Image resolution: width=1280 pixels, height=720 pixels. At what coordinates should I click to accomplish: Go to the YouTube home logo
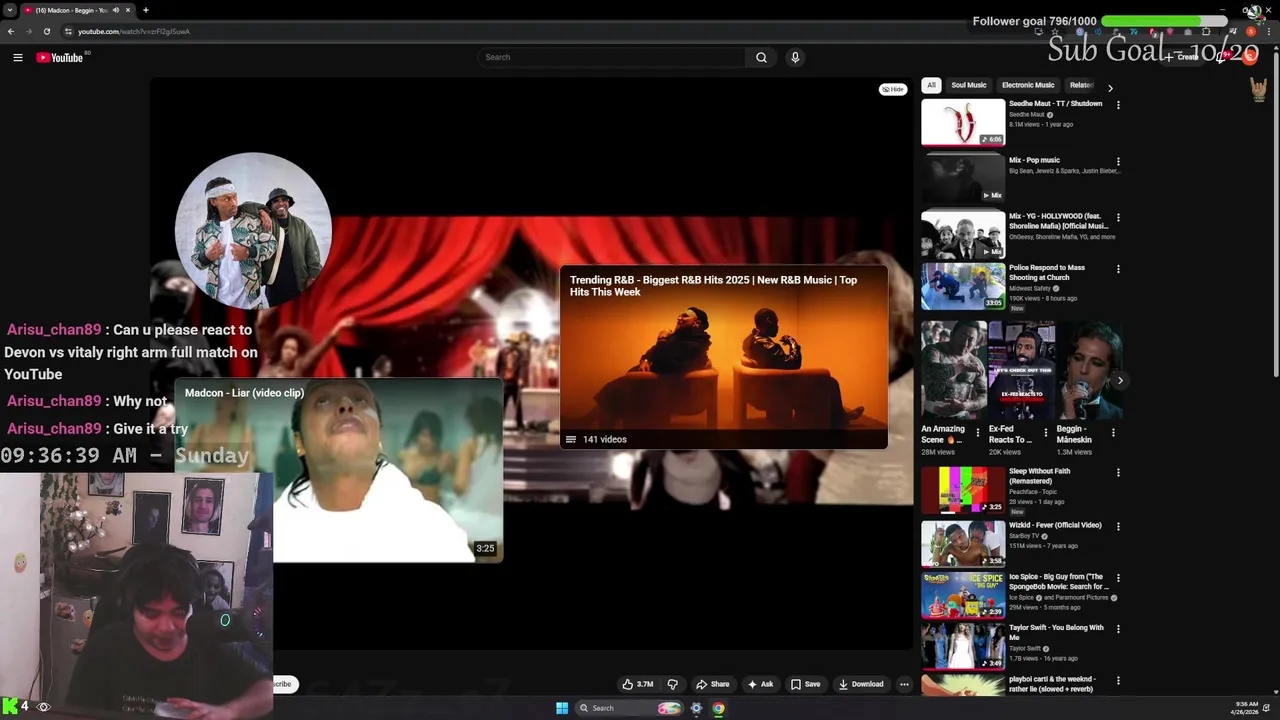(62, 58)
